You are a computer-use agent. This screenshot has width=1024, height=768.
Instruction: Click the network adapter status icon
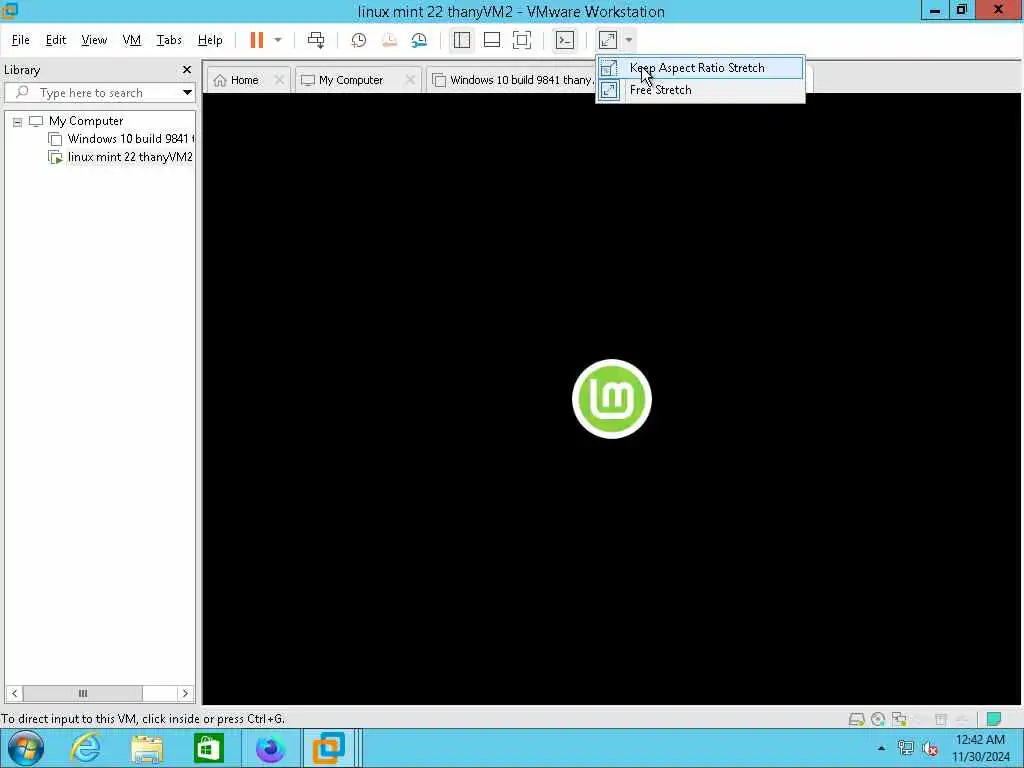point(899,720)
